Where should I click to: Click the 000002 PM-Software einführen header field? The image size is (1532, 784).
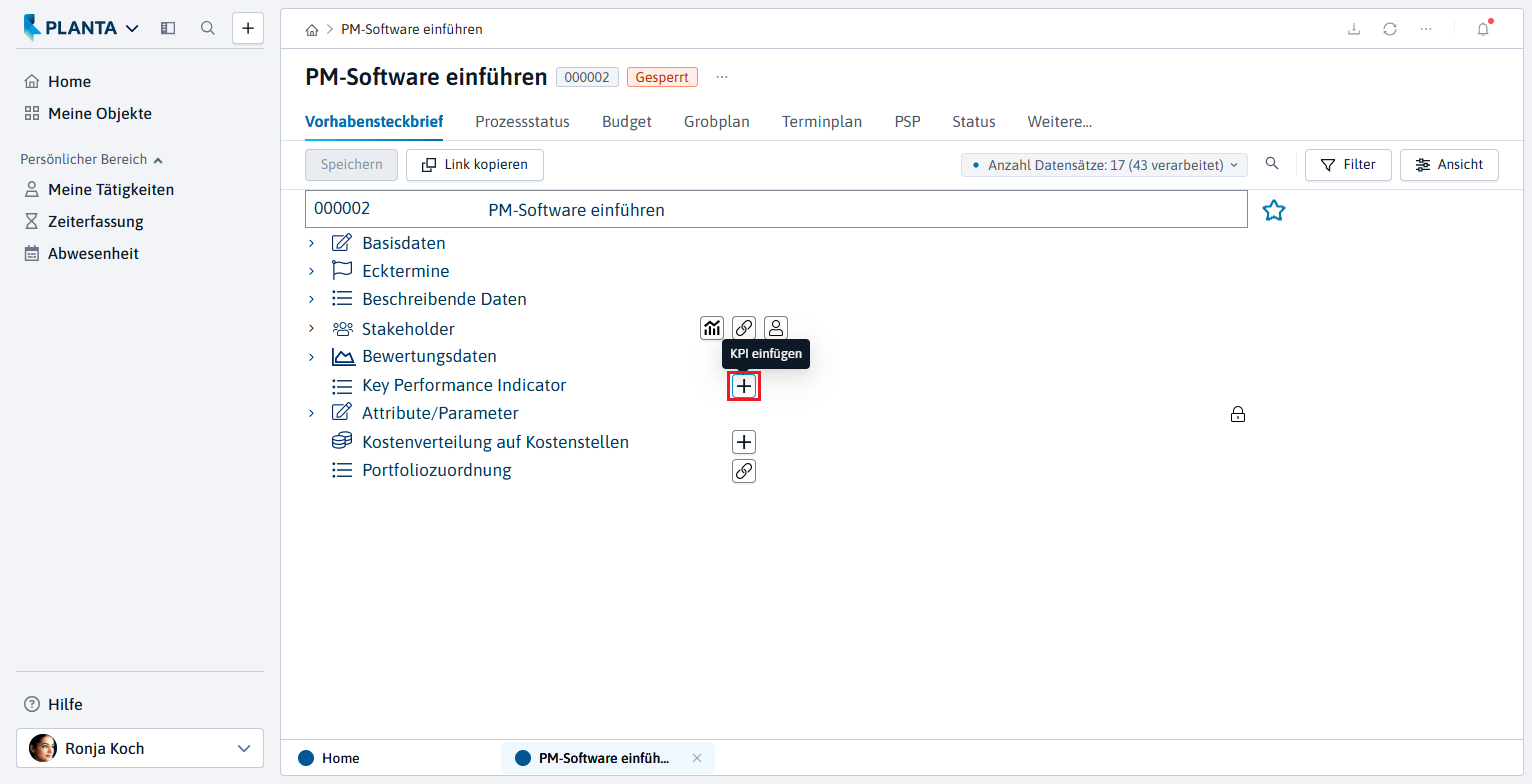[776, 210]
